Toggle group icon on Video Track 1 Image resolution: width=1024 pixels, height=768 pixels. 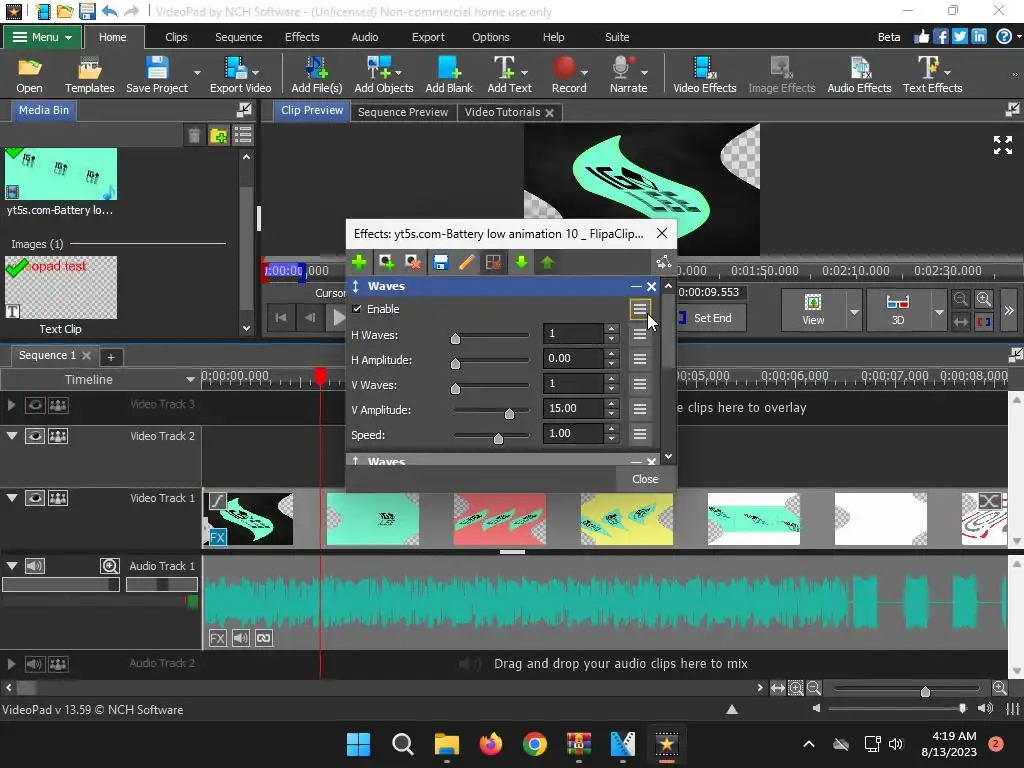click(58, 498)
